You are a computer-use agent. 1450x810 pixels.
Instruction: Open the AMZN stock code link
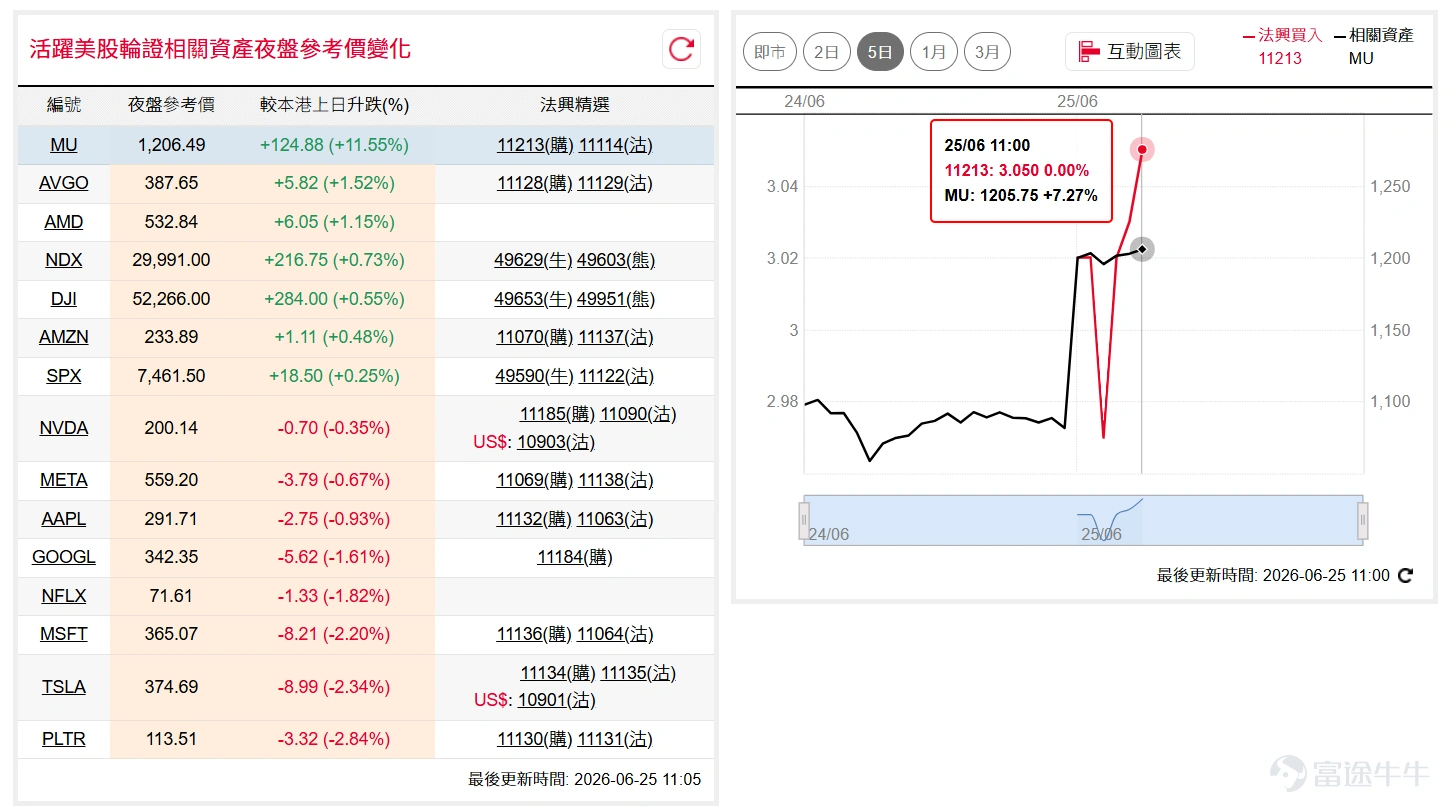64,337
